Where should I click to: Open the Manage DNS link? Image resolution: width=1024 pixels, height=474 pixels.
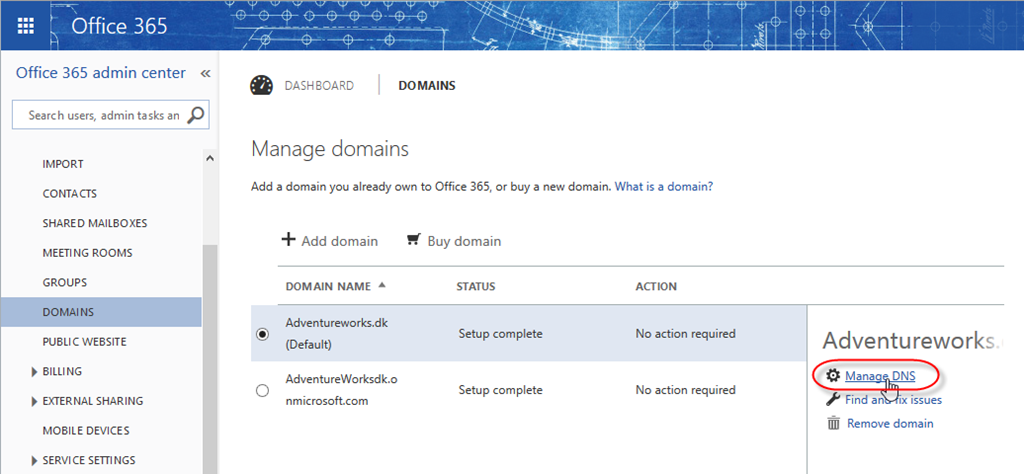(880, 376)
